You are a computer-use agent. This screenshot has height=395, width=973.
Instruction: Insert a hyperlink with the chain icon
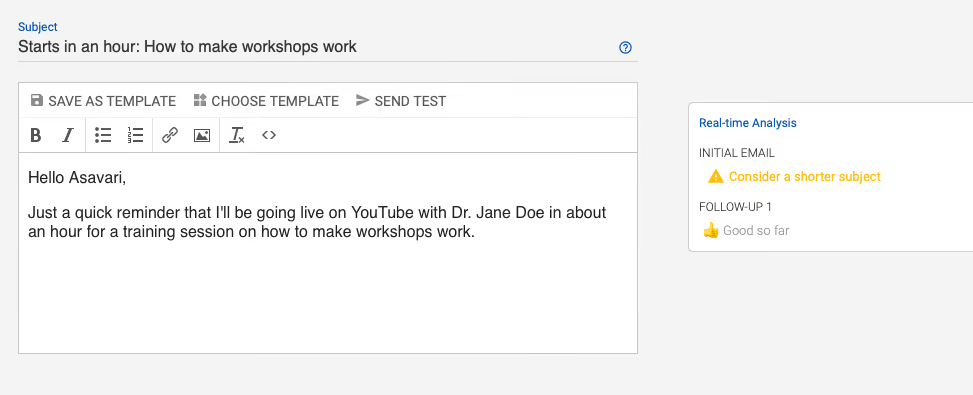pos(170,135)
